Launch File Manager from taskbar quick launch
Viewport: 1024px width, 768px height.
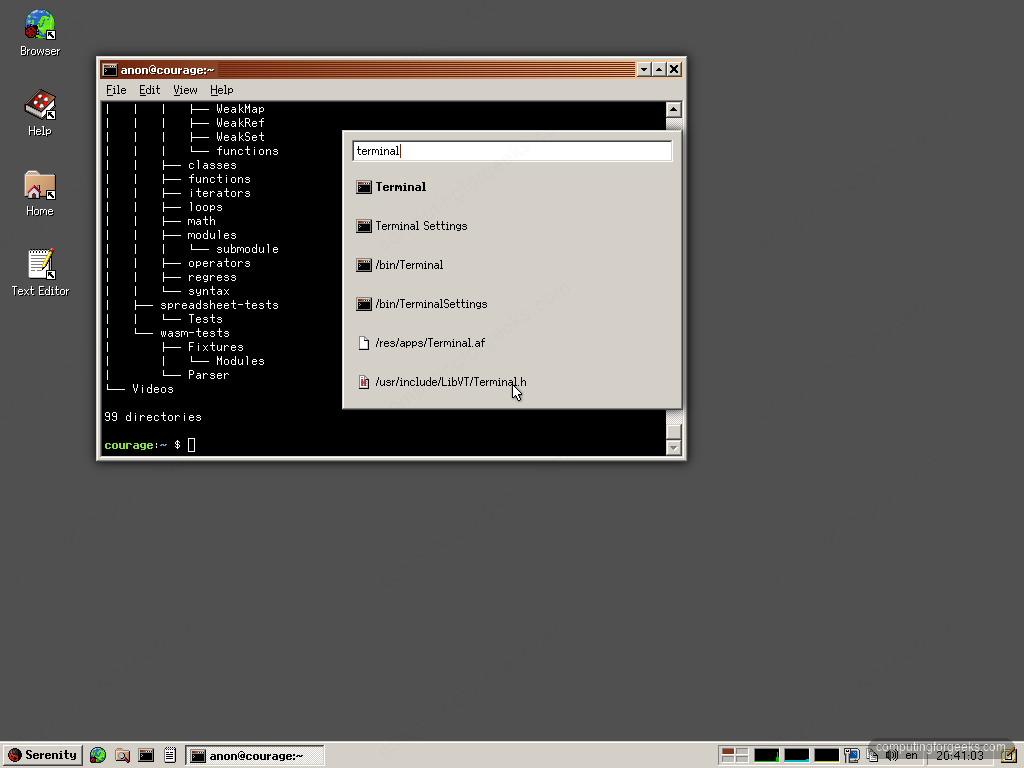122,756
